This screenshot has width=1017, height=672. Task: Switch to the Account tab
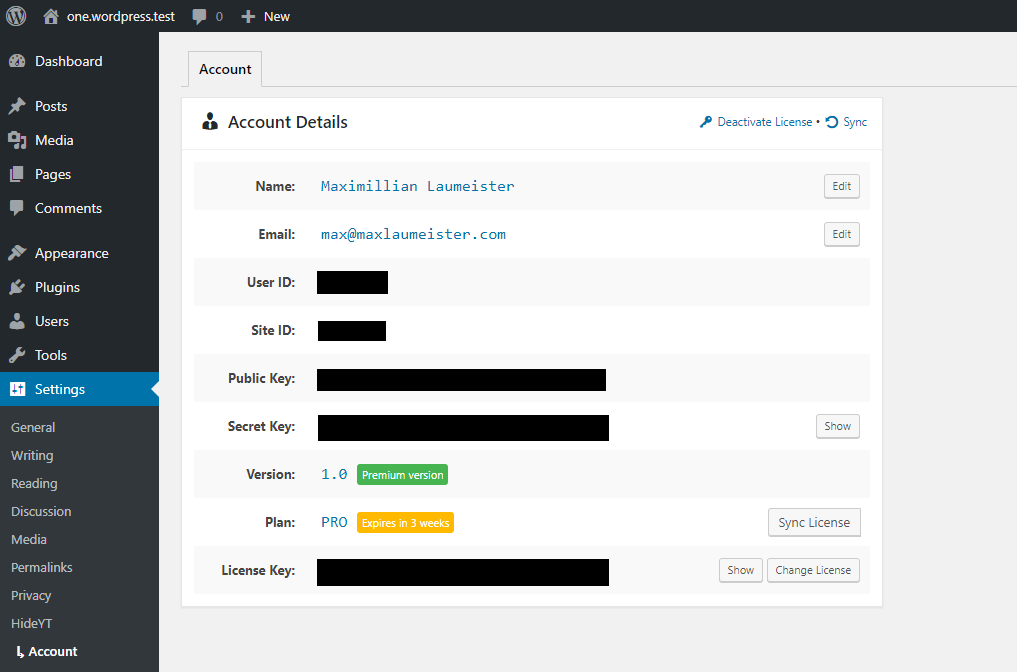click(224, 68)
